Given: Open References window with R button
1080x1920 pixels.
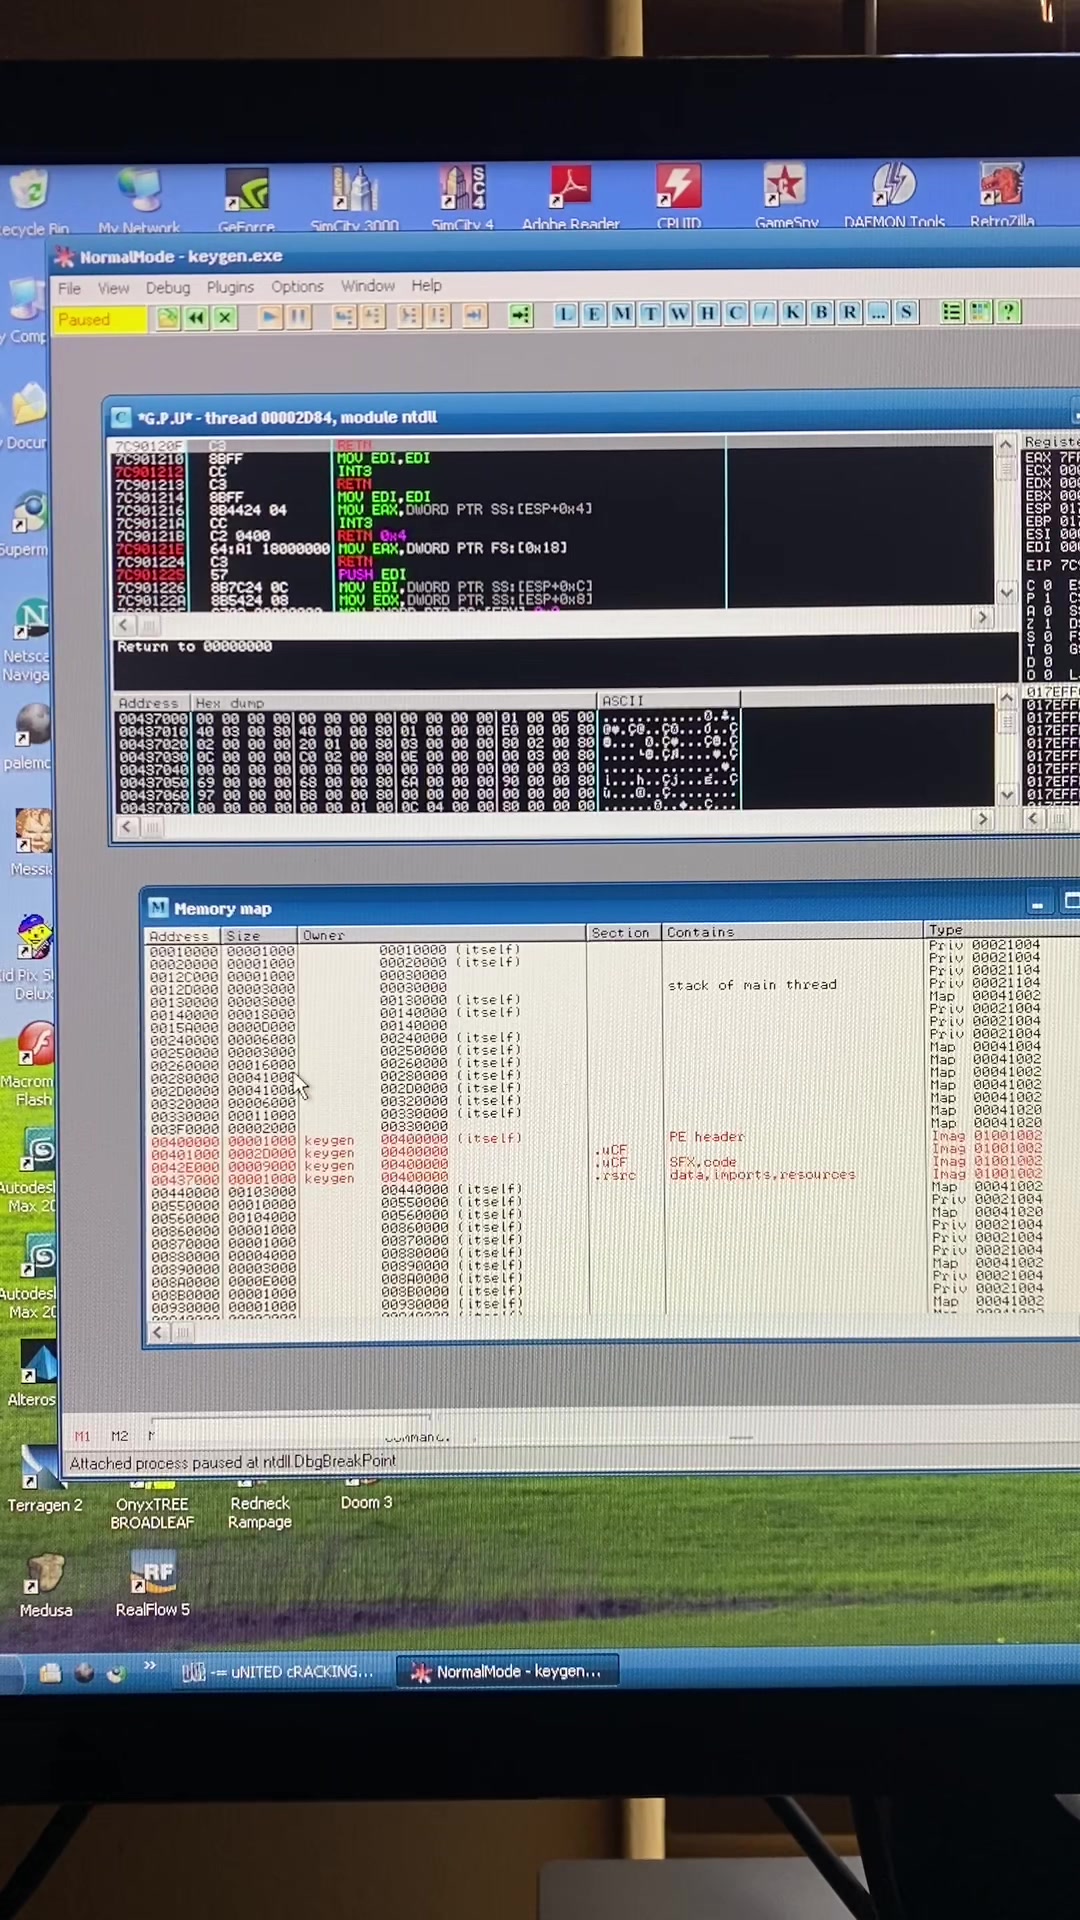Looking at the screenshot, I should coord(849,312).
